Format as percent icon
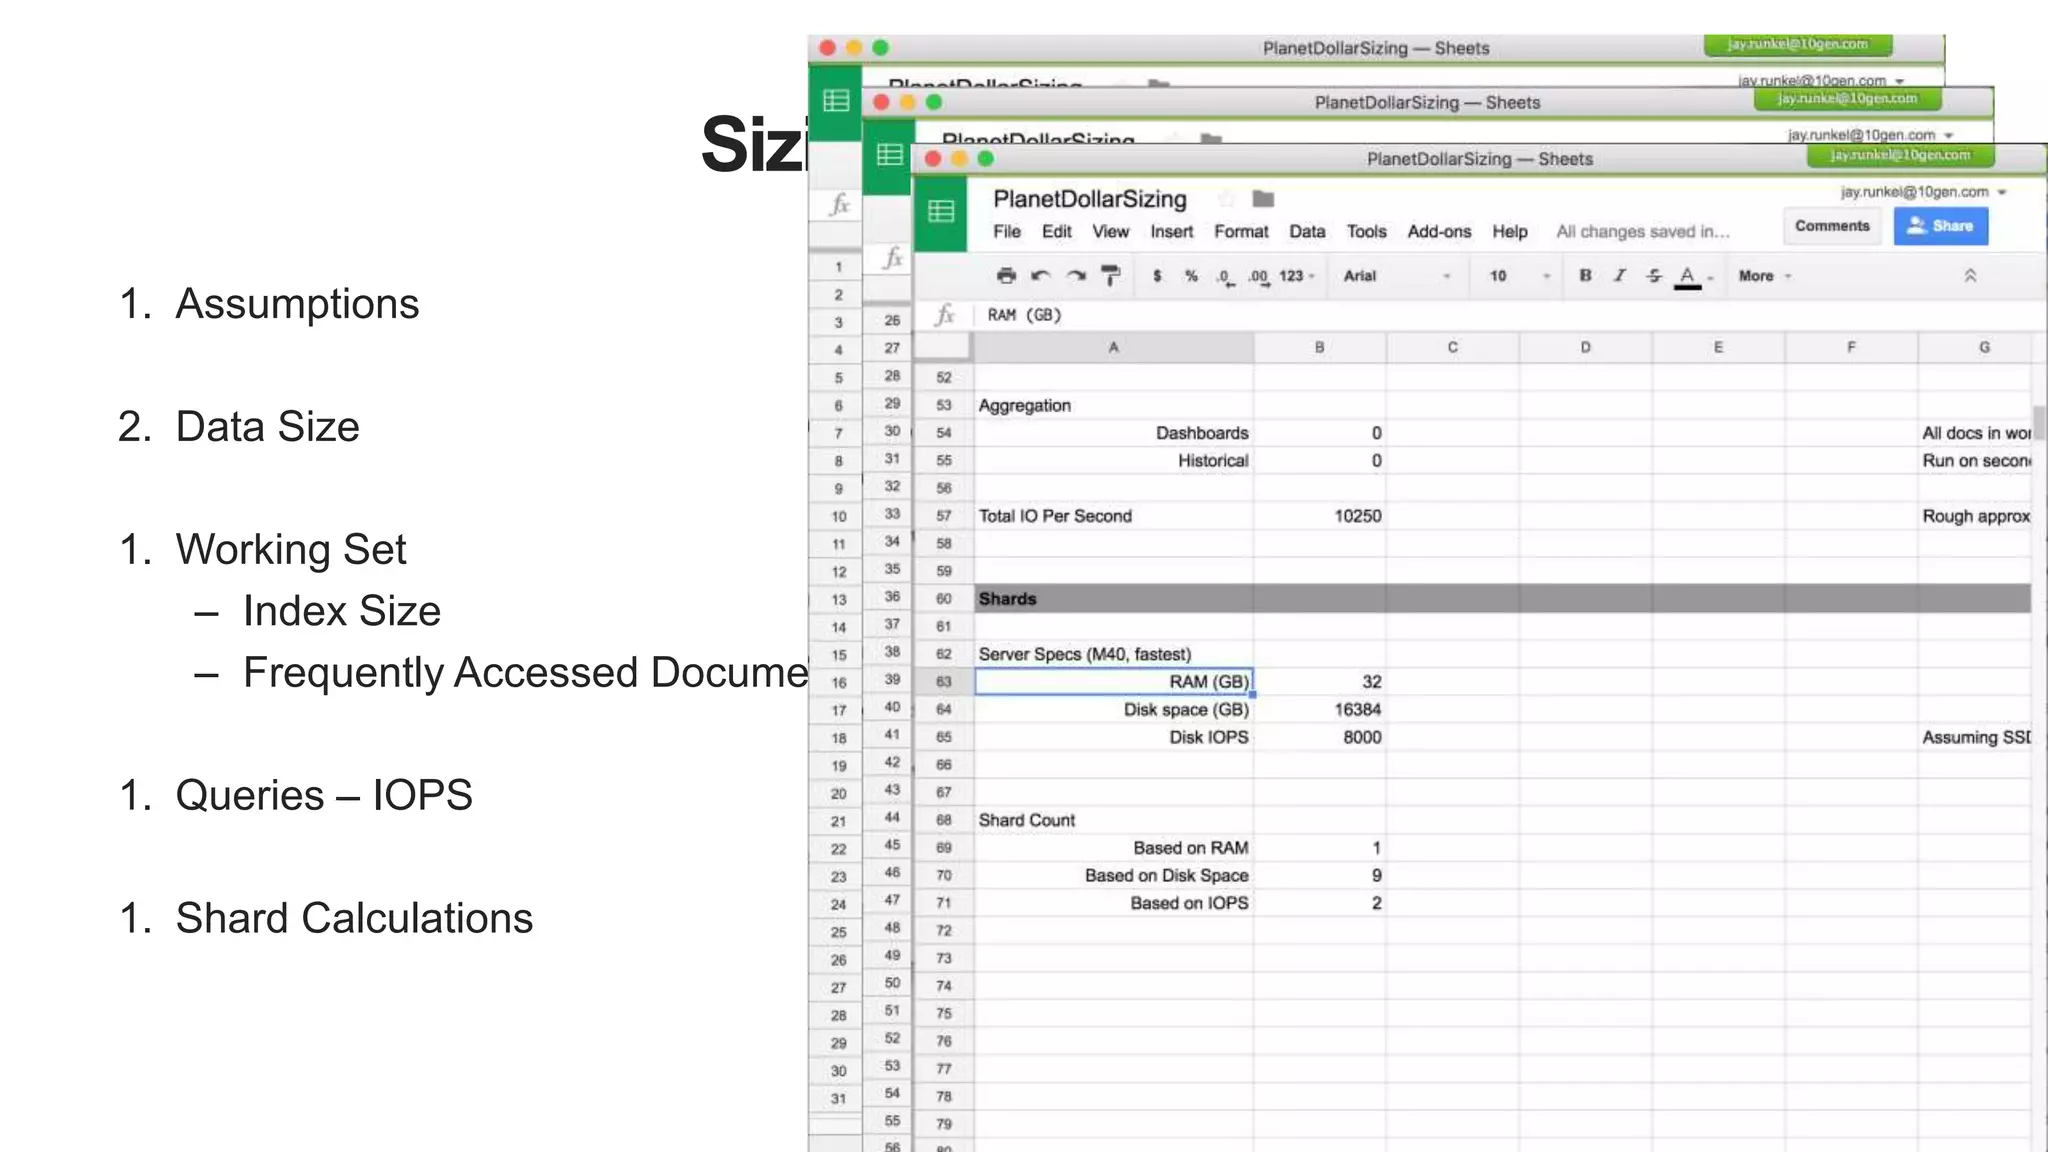The width and height of the screenshot is (2048, 1152). click(x=1191, y=276)
